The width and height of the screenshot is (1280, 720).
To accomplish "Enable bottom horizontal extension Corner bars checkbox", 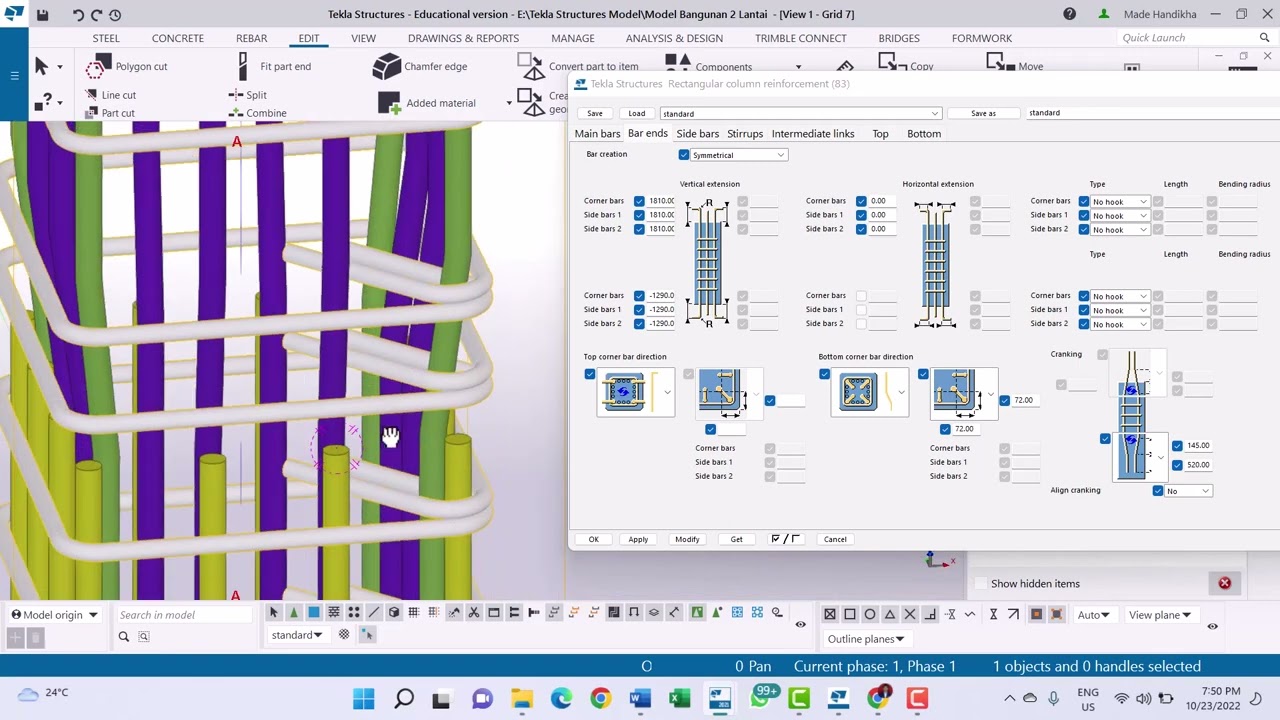I will point(861,296).
